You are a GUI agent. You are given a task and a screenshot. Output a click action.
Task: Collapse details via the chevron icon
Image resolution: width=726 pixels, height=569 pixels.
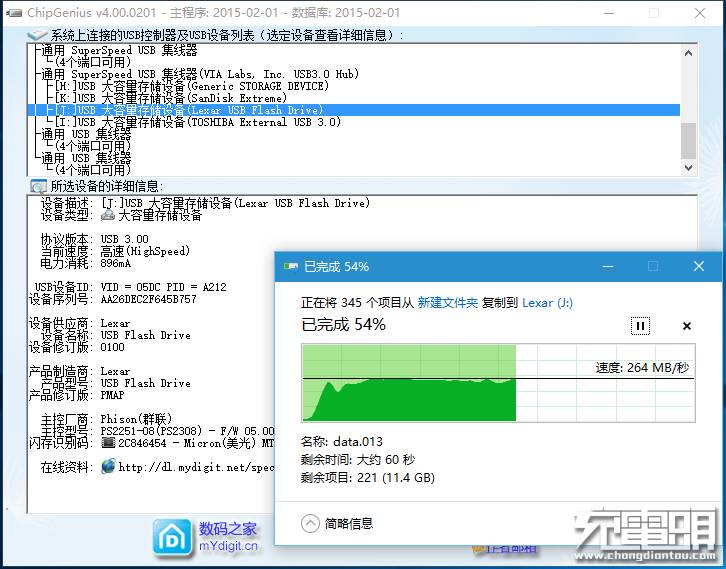click(310, 524)
